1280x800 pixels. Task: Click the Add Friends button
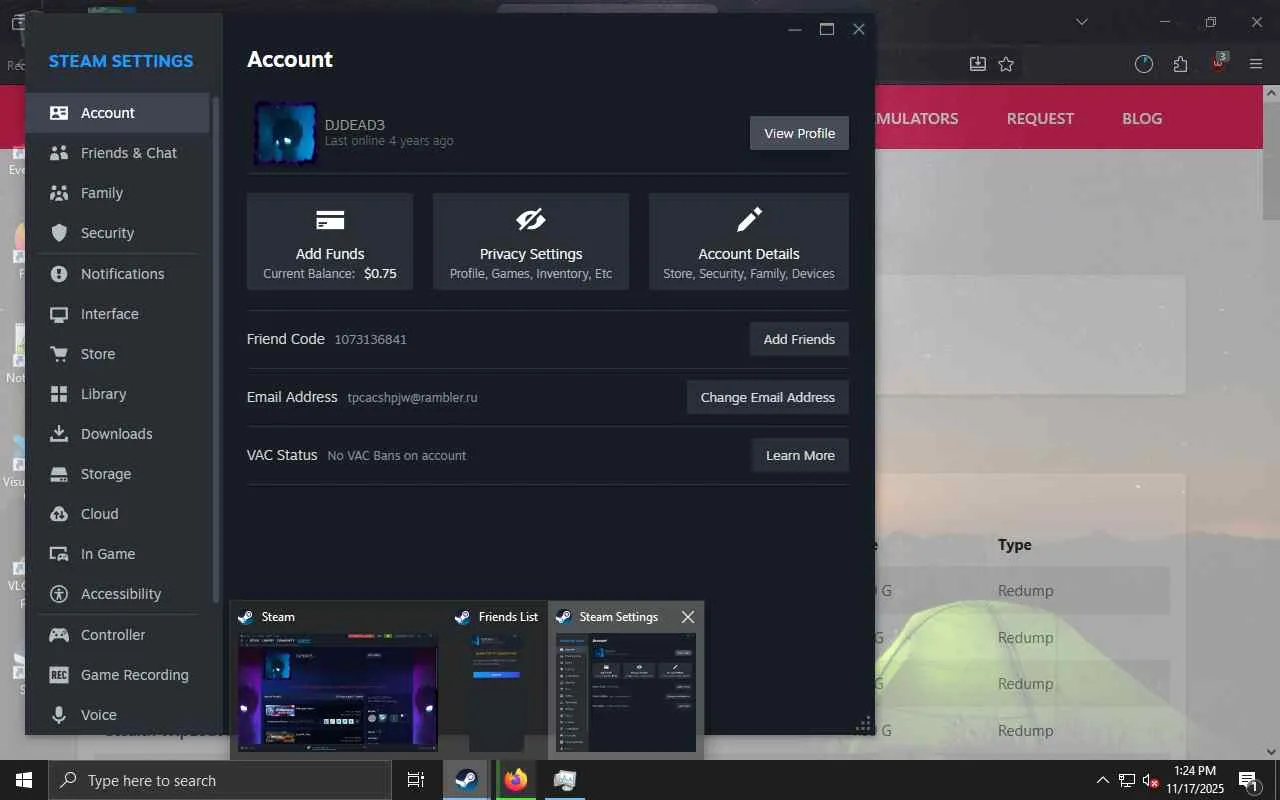[799, 339]
